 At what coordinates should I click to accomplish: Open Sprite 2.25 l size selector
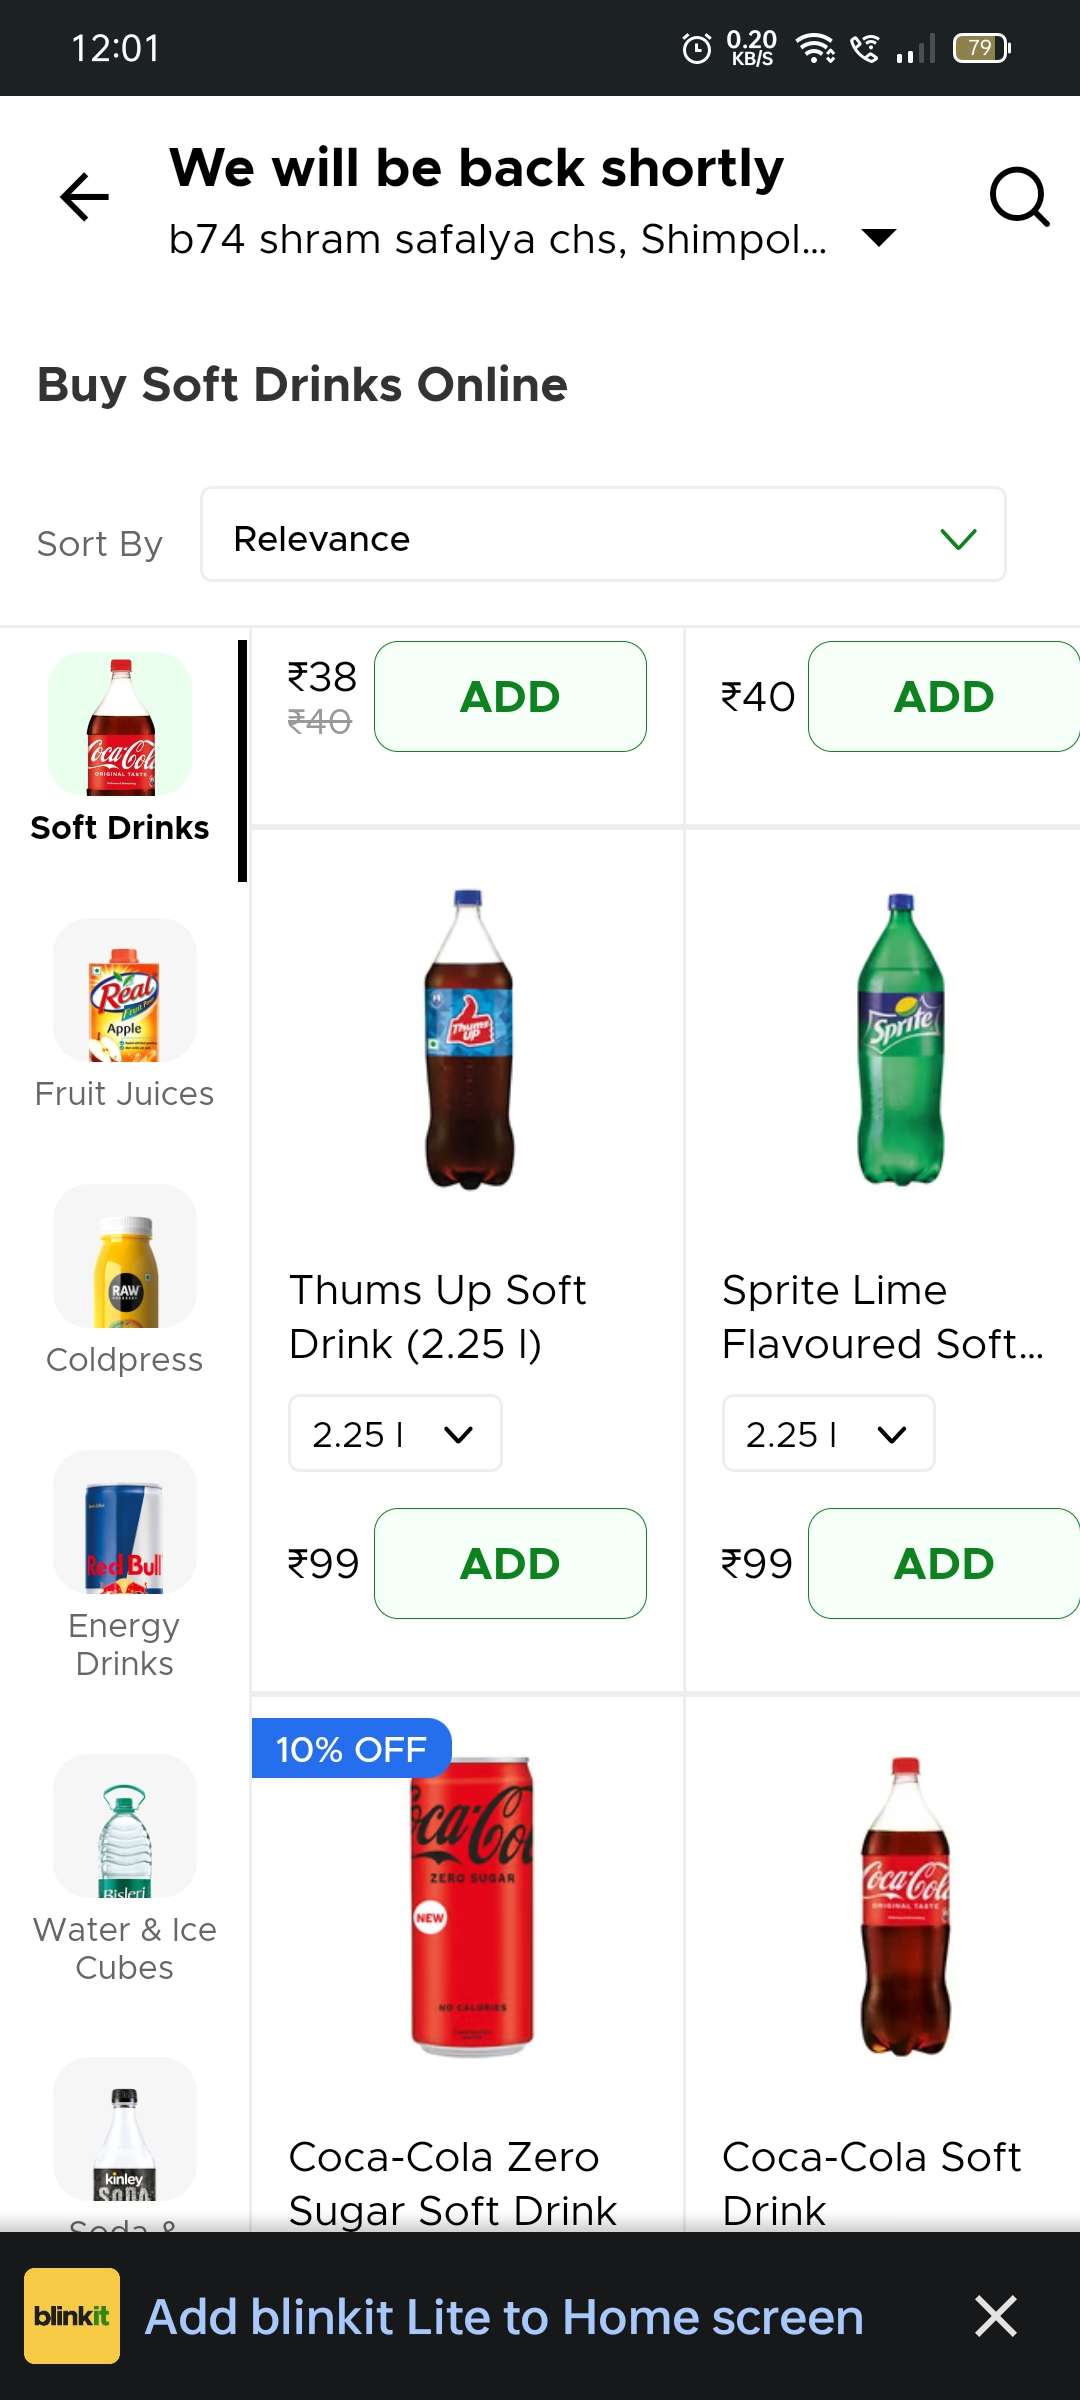click(x=828, y=1434)
